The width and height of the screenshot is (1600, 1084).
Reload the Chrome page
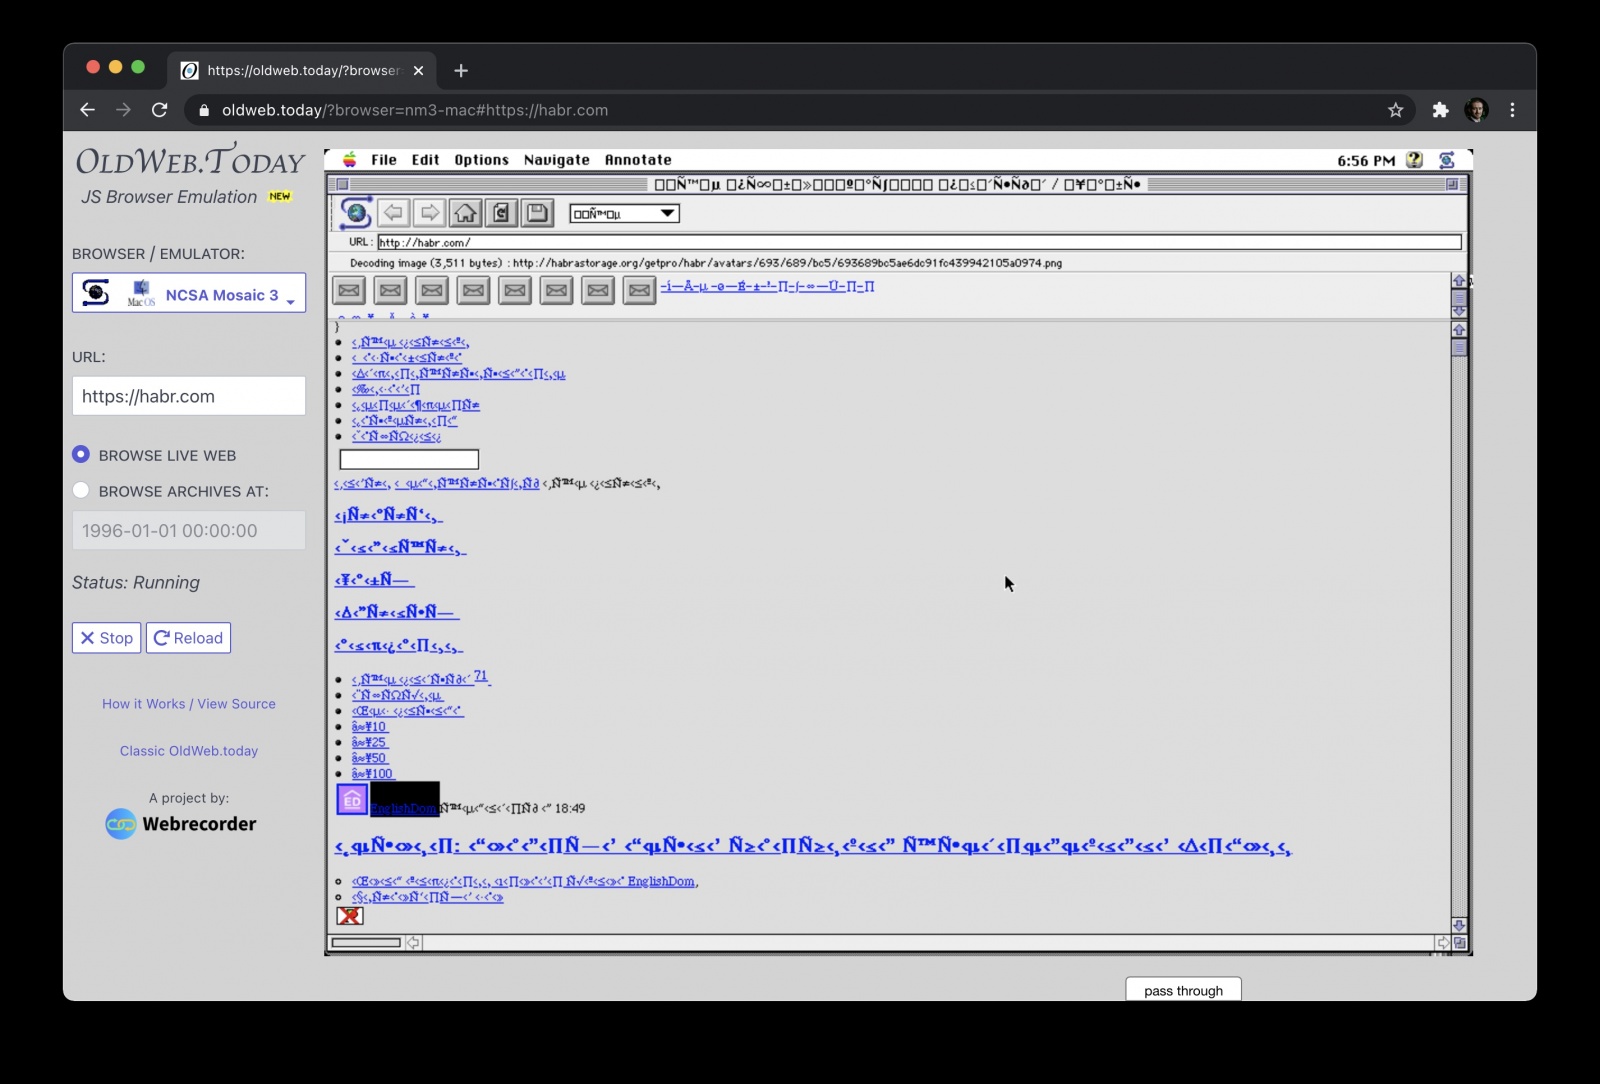point(160,110)
